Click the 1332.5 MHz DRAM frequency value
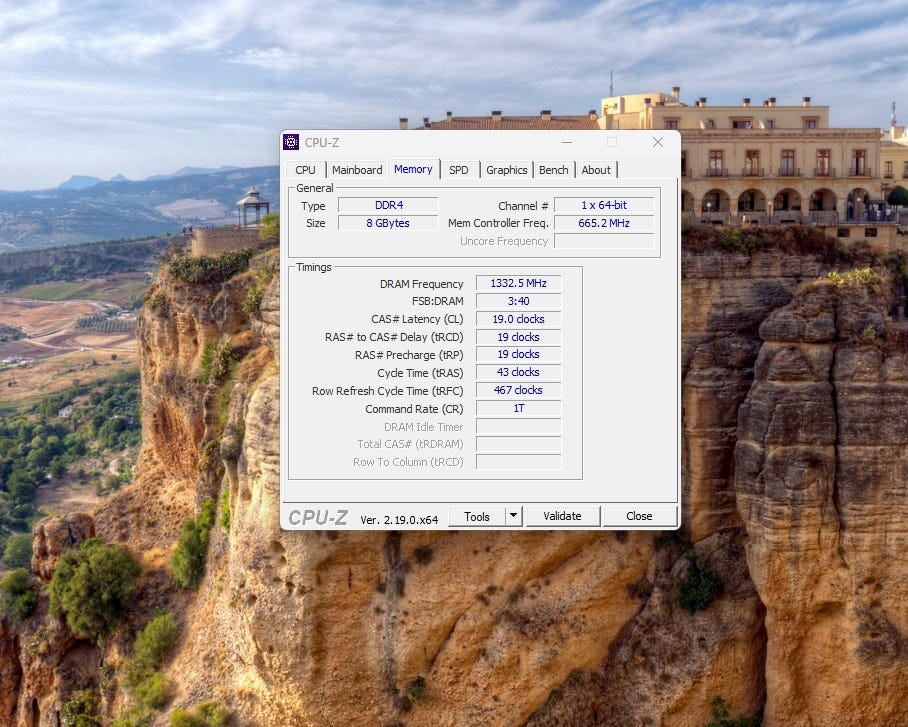 tap(518, 283)
